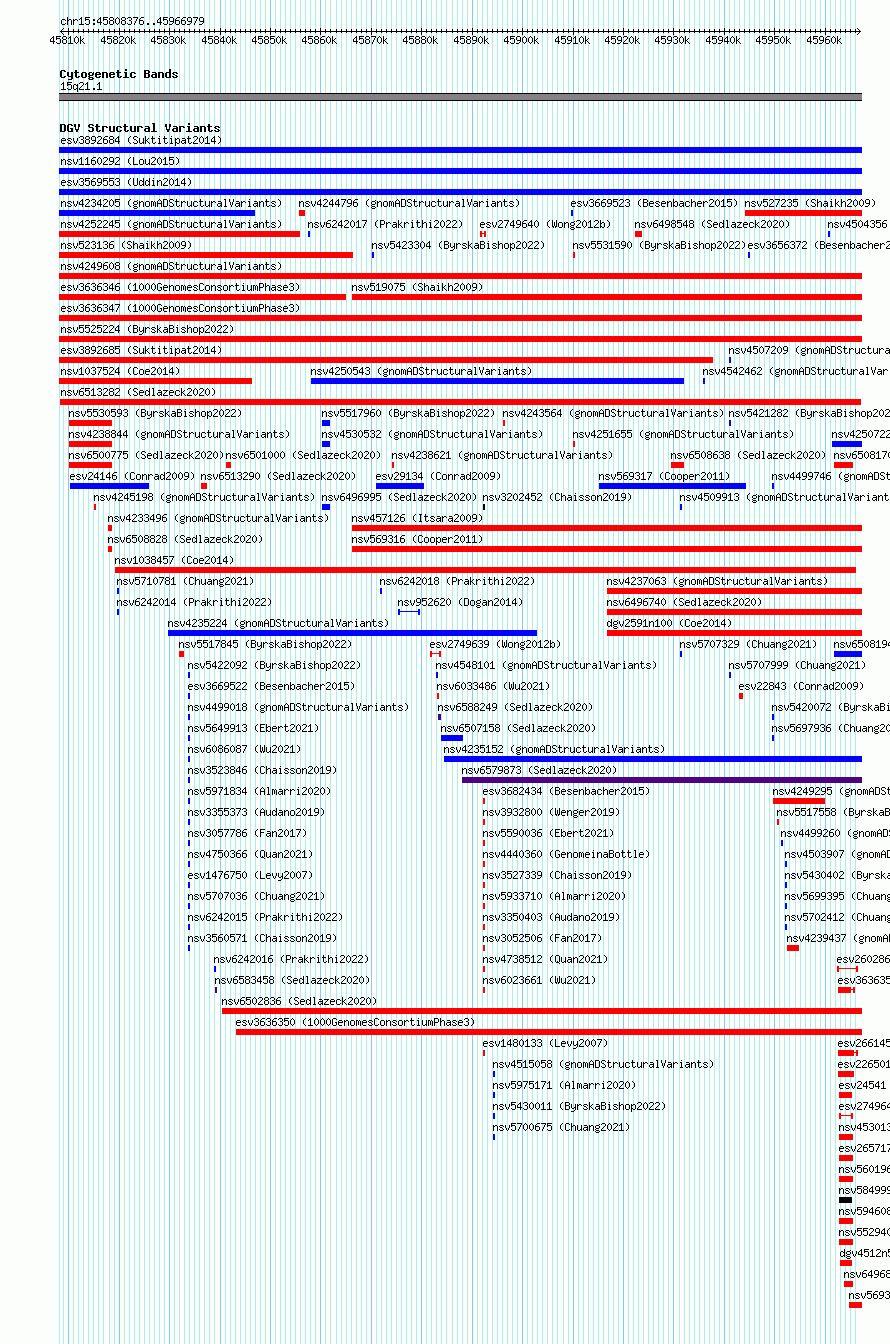Open nsv6579873 (Sedlazeck2020) purple bar label
The height and width of the screenshot is (1344, 890).
point(540,770)
